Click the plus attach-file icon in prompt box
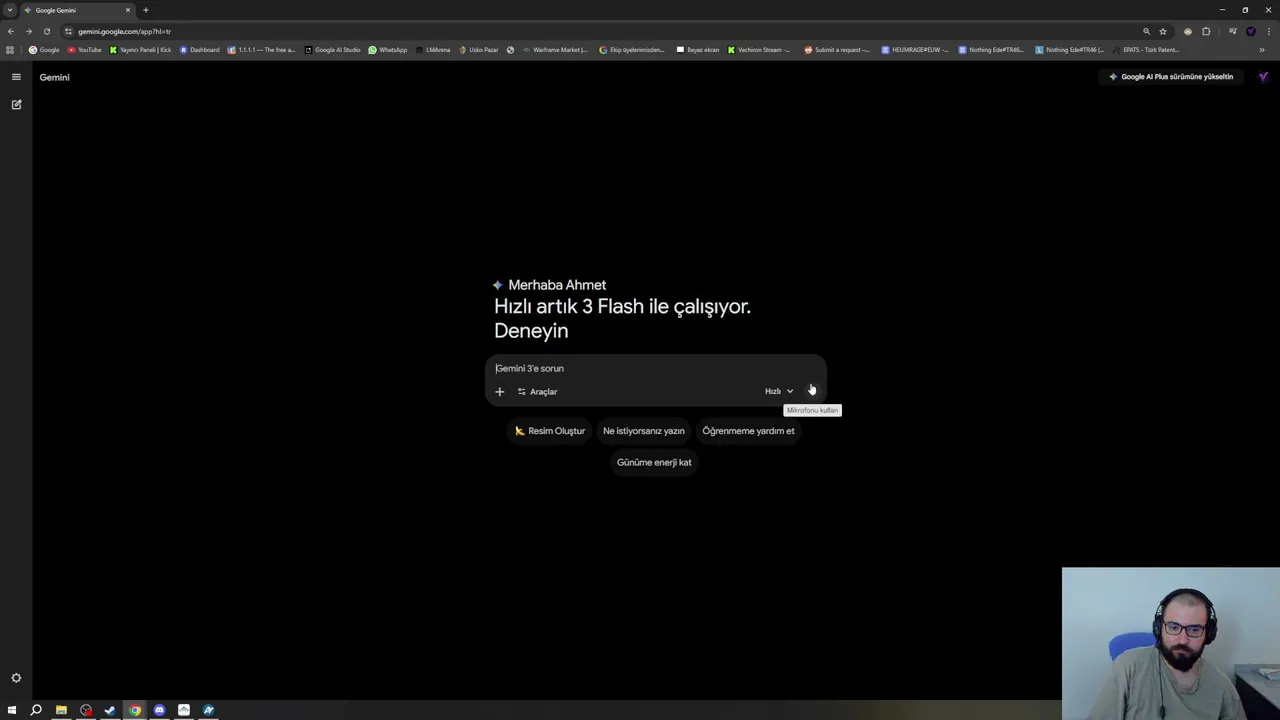The image size is (1280, 720). pyautogui.click(x=500, y=392)
